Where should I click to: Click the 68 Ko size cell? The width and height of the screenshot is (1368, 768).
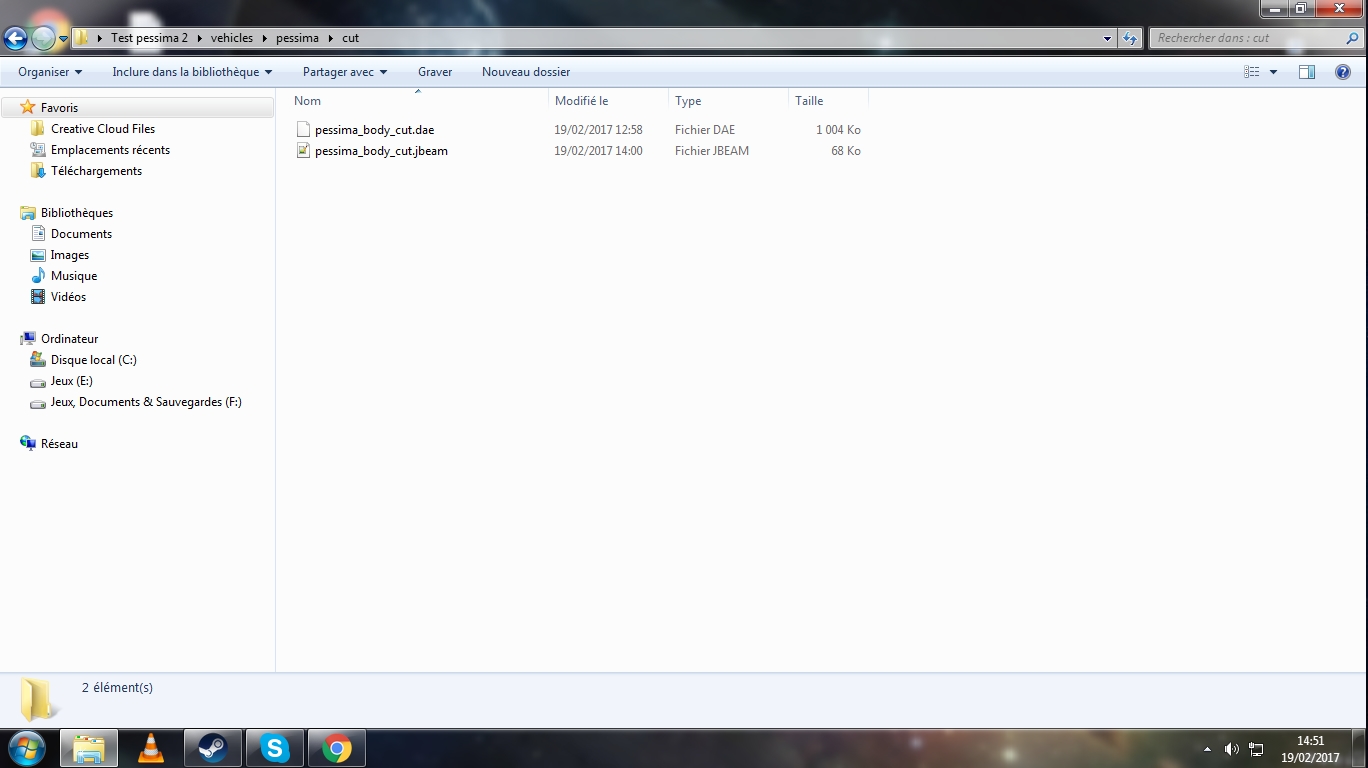846,151
